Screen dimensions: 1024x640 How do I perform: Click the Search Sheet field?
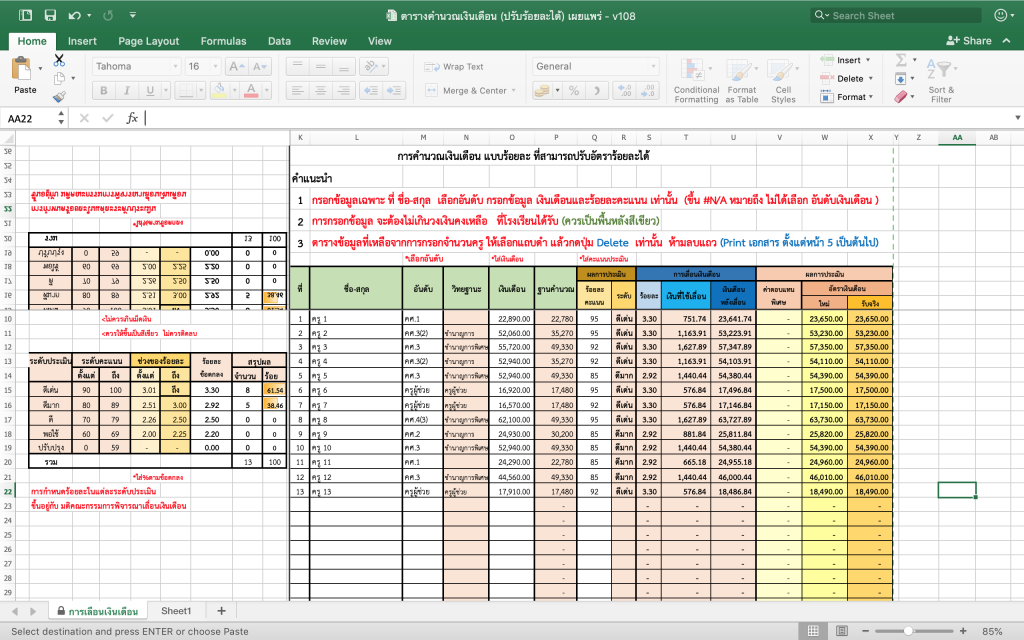(896, 16)
